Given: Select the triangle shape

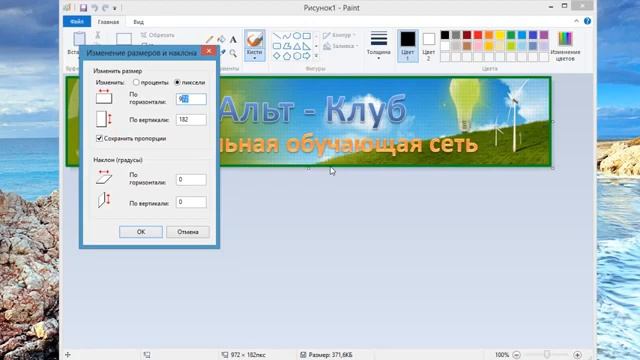Looking at the screenshot, I should 297,46.
